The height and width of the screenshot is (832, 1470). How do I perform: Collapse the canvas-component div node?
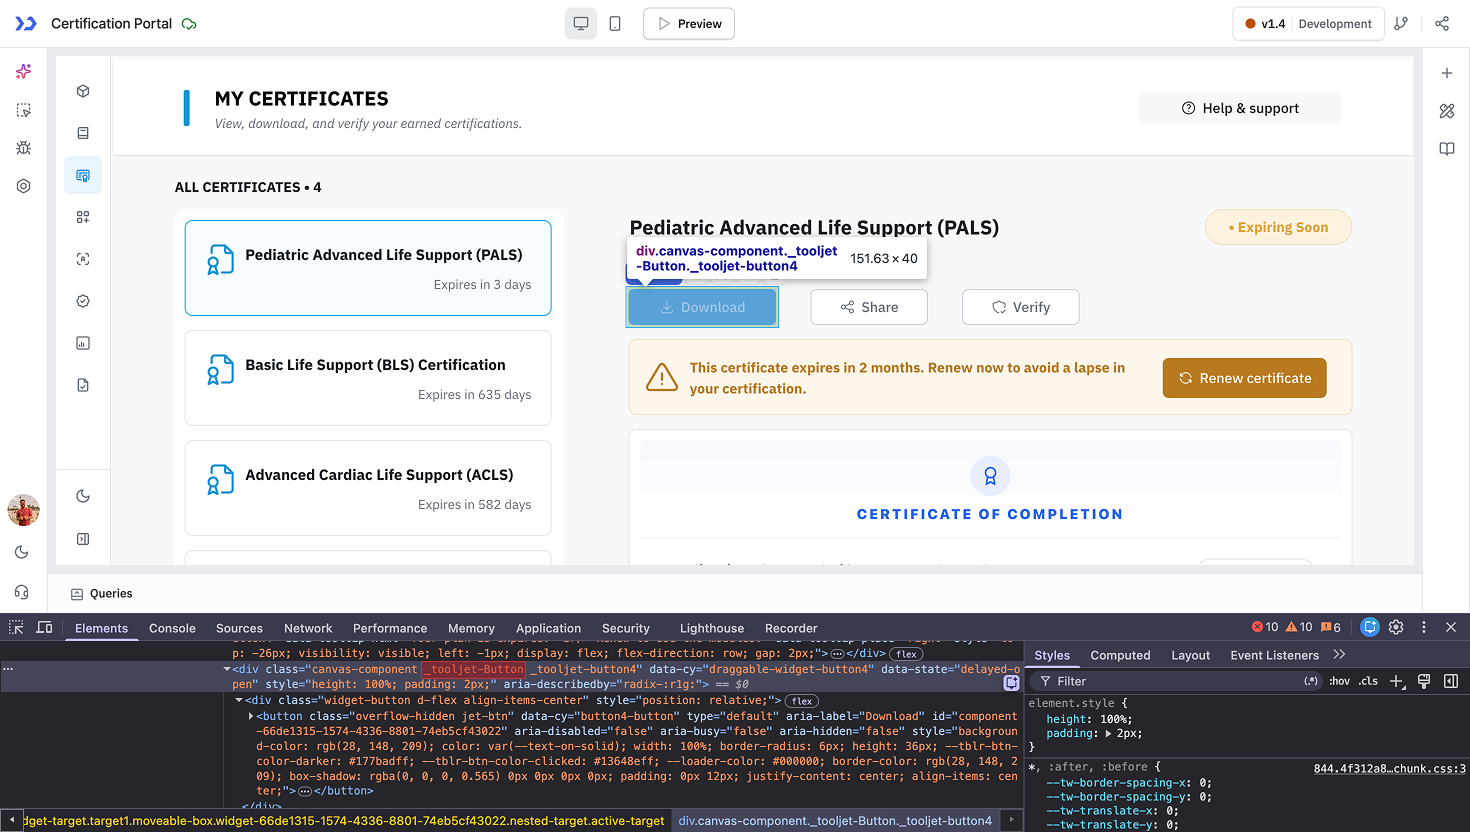pyautogui.click(x=227, y=669)
